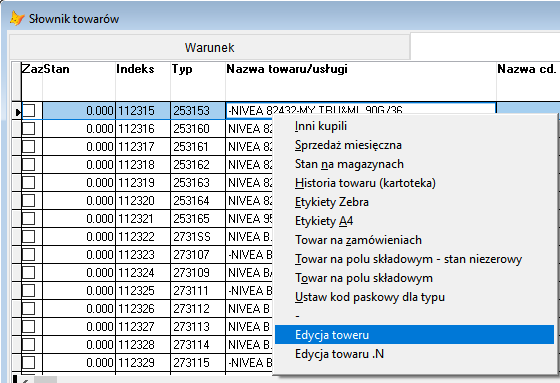Click Nazwa towaru/usługi column header
The height and width of the screenshot is (383, 560).
coord(361,81)
